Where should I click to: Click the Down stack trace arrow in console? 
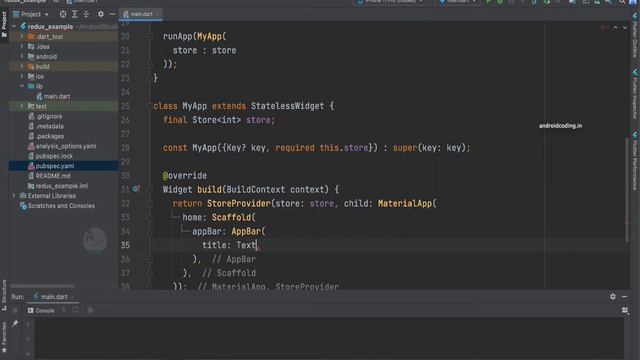tap(28, 338)
